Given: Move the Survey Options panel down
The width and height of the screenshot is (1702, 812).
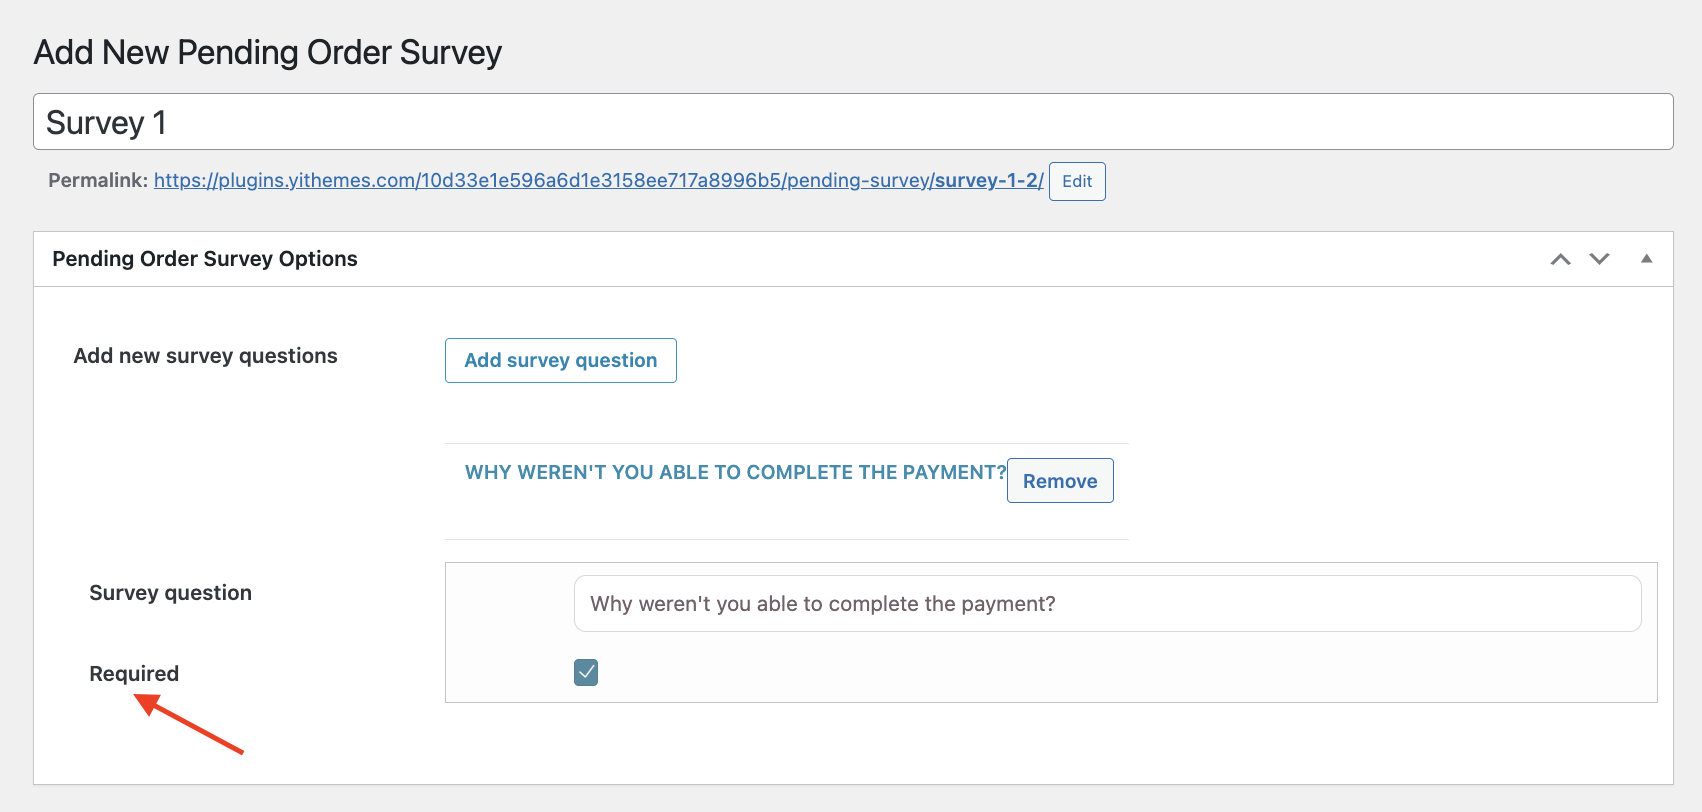Looking at the screenshot, I should pyautogui.click(x=1600, y=259).
